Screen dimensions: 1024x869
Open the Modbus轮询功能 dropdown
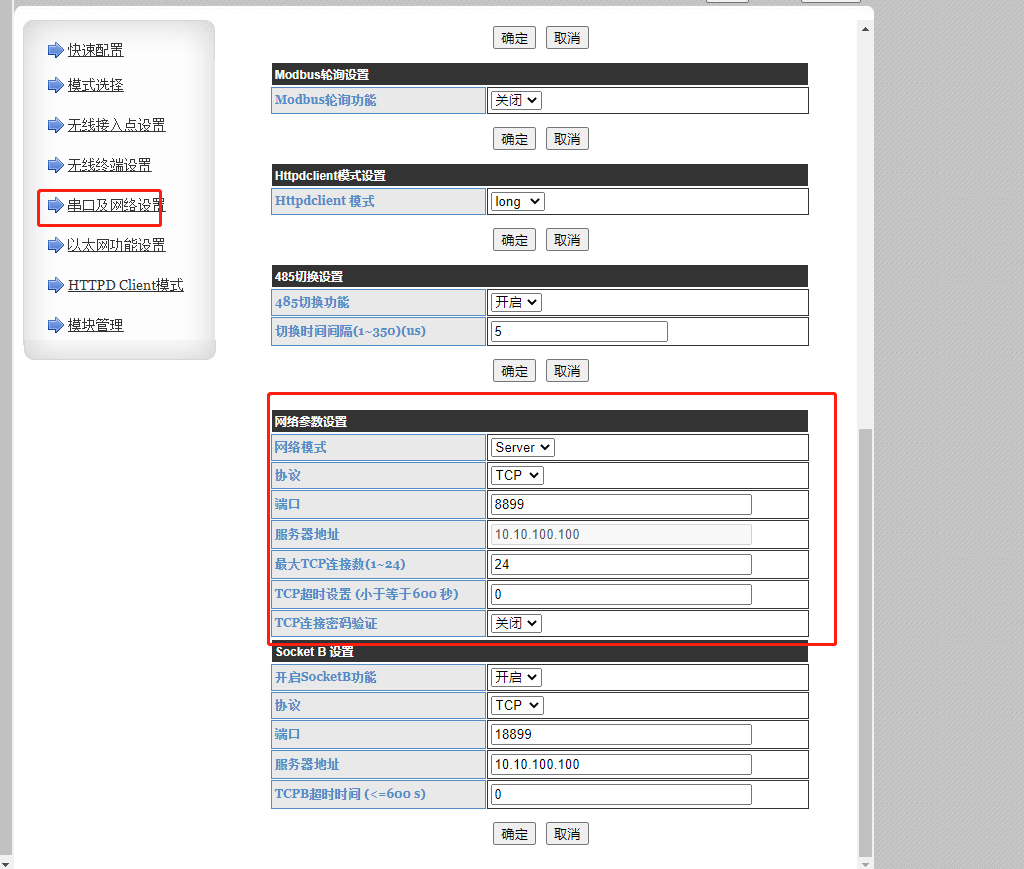tap(516, 100)
